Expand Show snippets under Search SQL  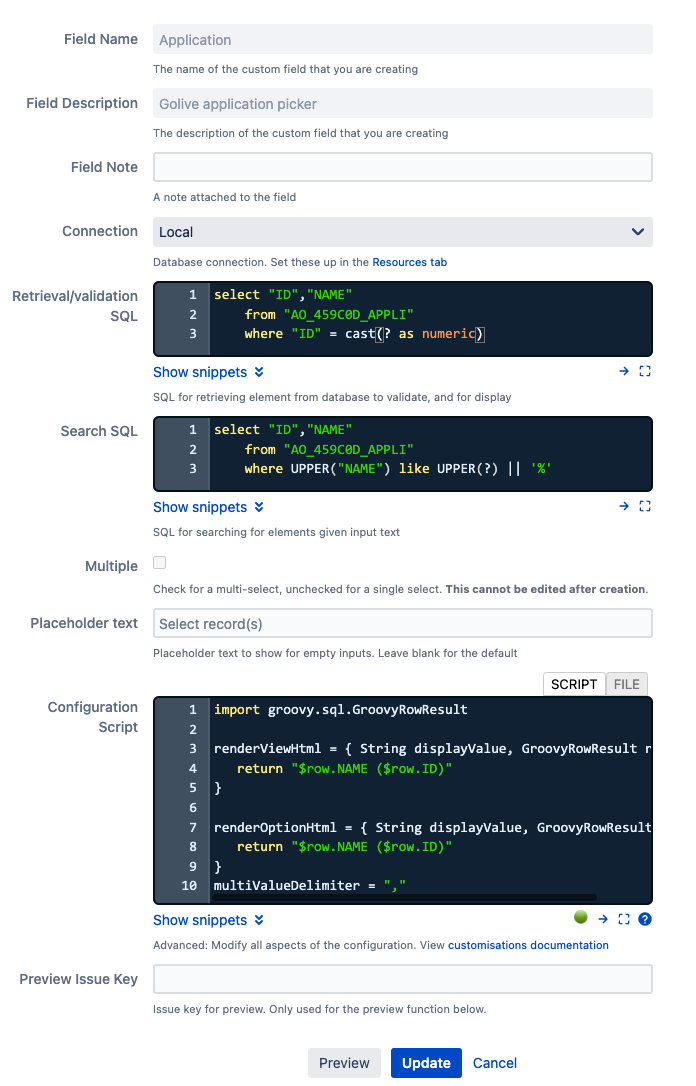208,507
